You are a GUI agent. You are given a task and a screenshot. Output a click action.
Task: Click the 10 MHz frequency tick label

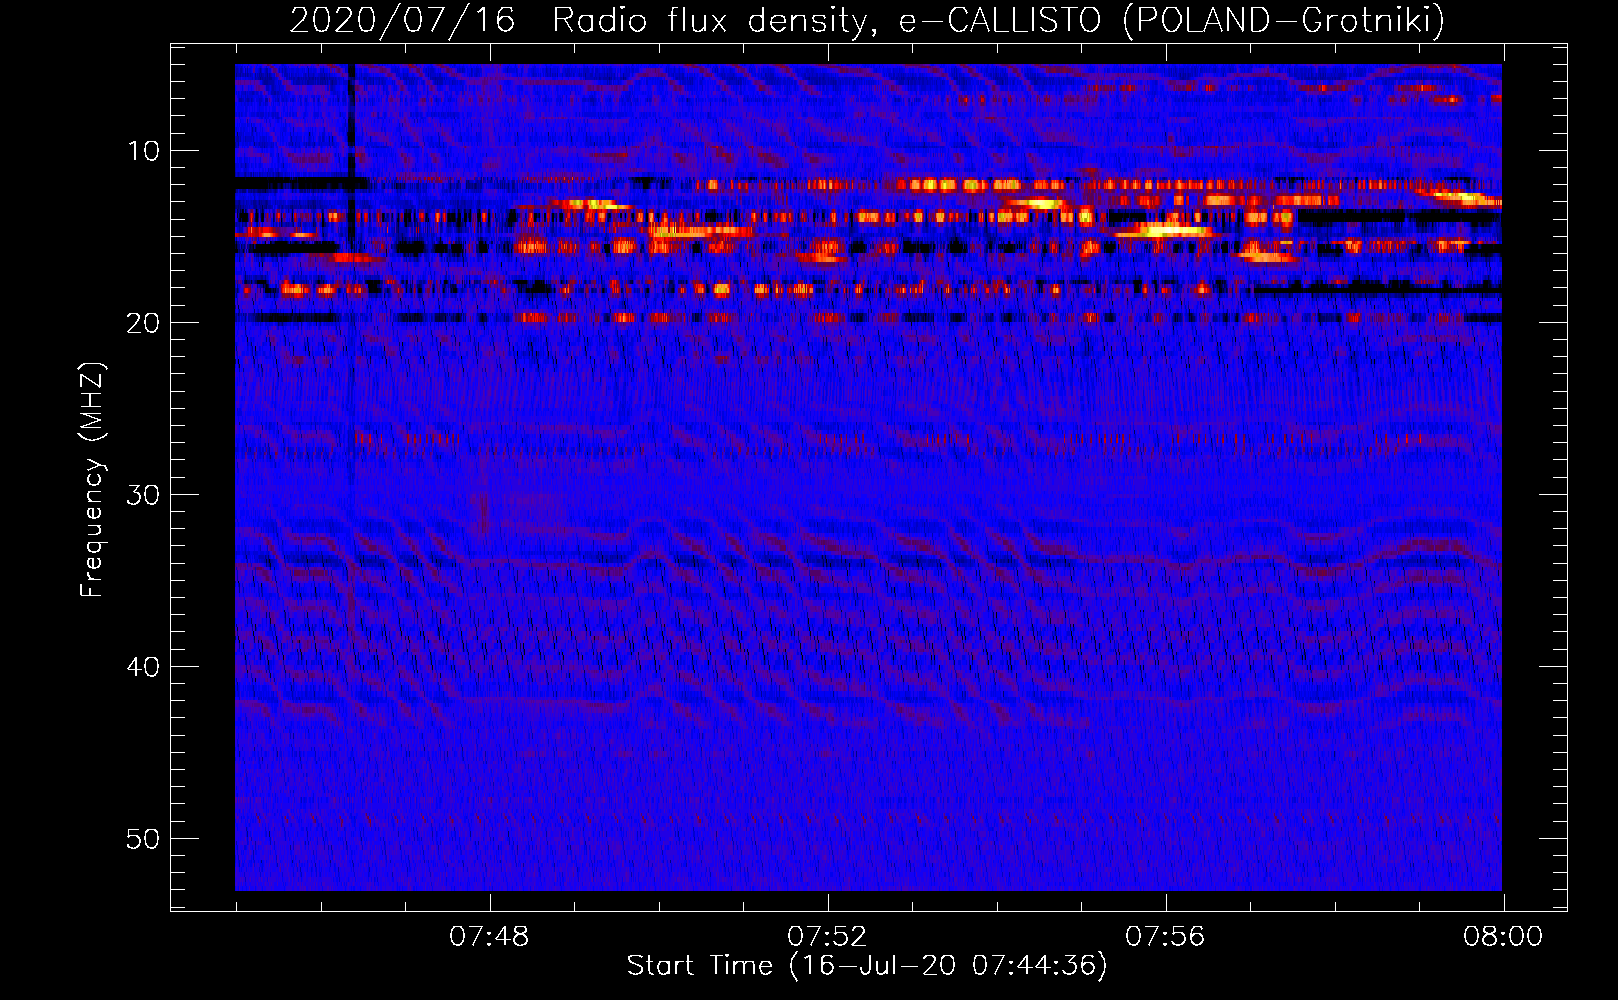pos(144,151)
